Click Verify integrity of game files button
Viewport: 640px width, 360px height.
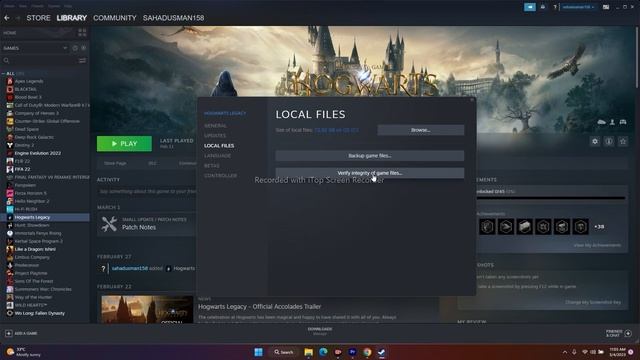click(369, 173)
